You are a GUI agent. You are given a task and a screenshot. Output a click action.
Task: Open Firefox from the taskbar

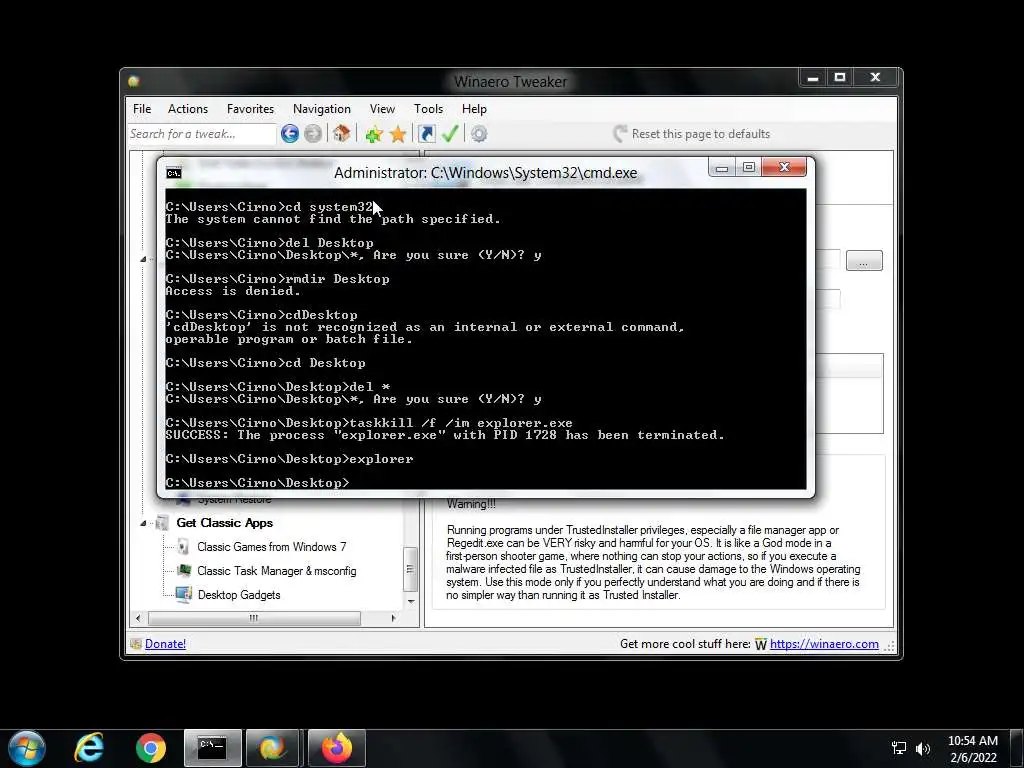pos(336,748)
